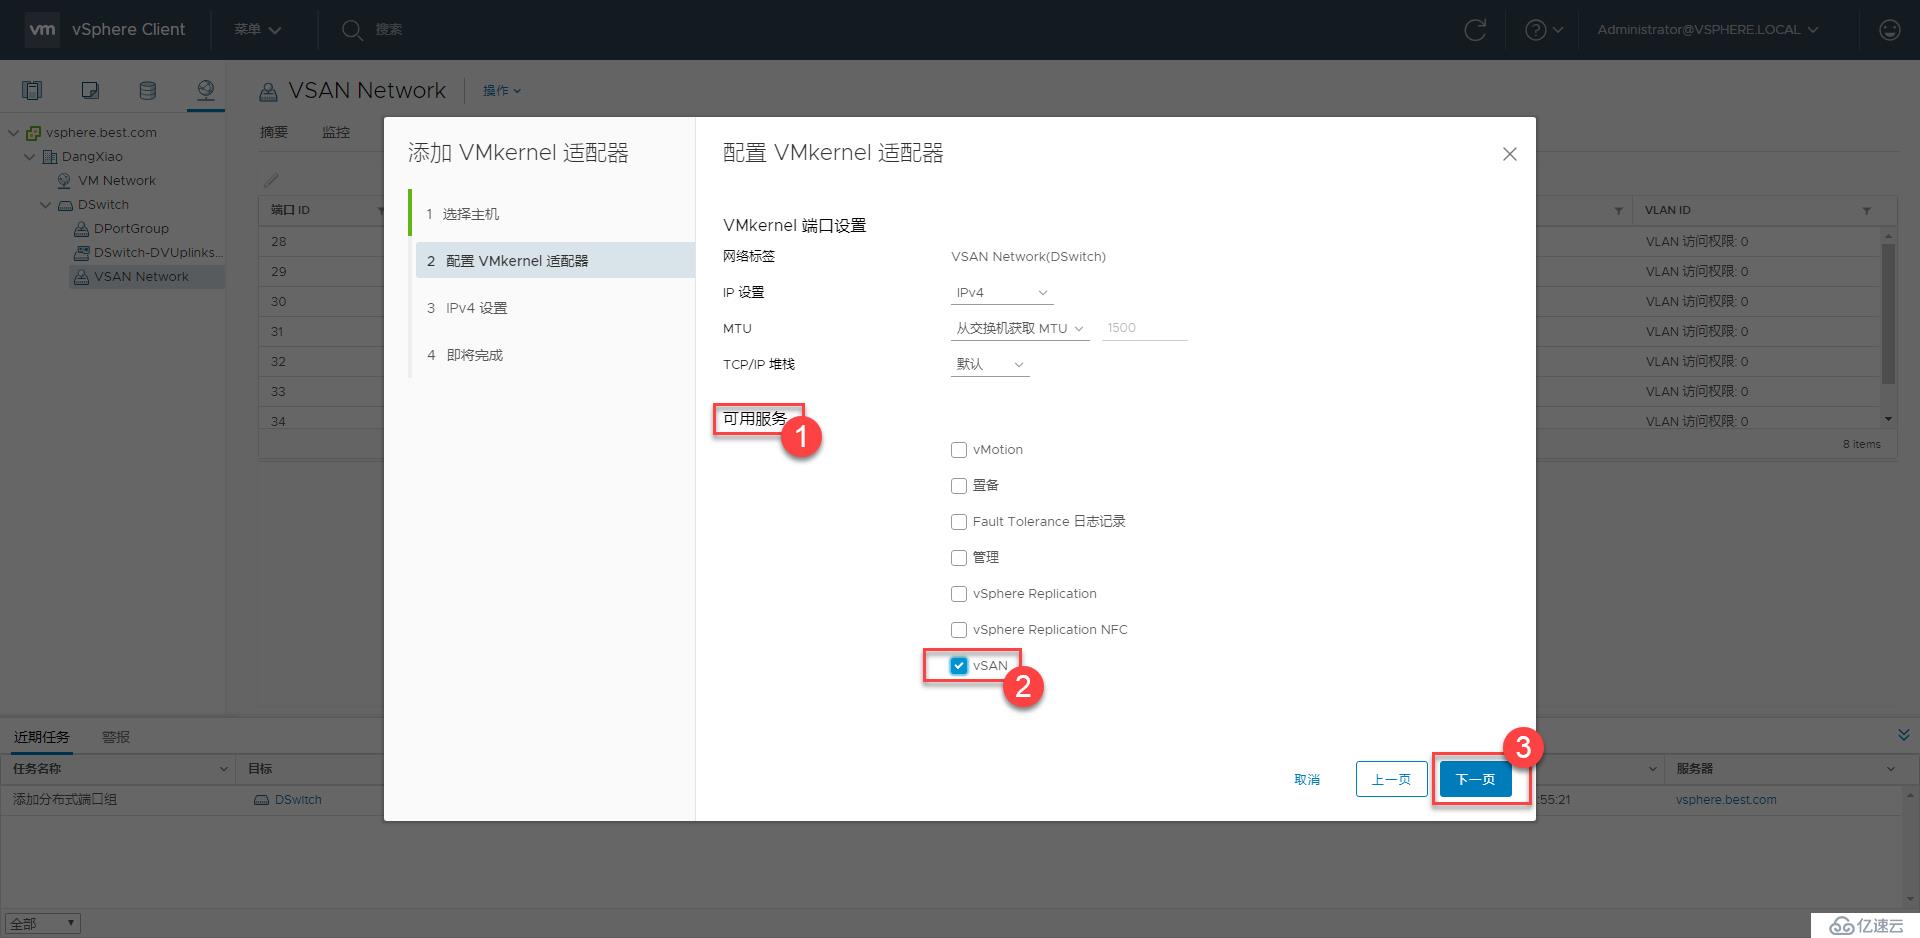Refresh using the top bar refresh icon
1920x938 pixels.
pyautogui.click(x=1475, y=30)
